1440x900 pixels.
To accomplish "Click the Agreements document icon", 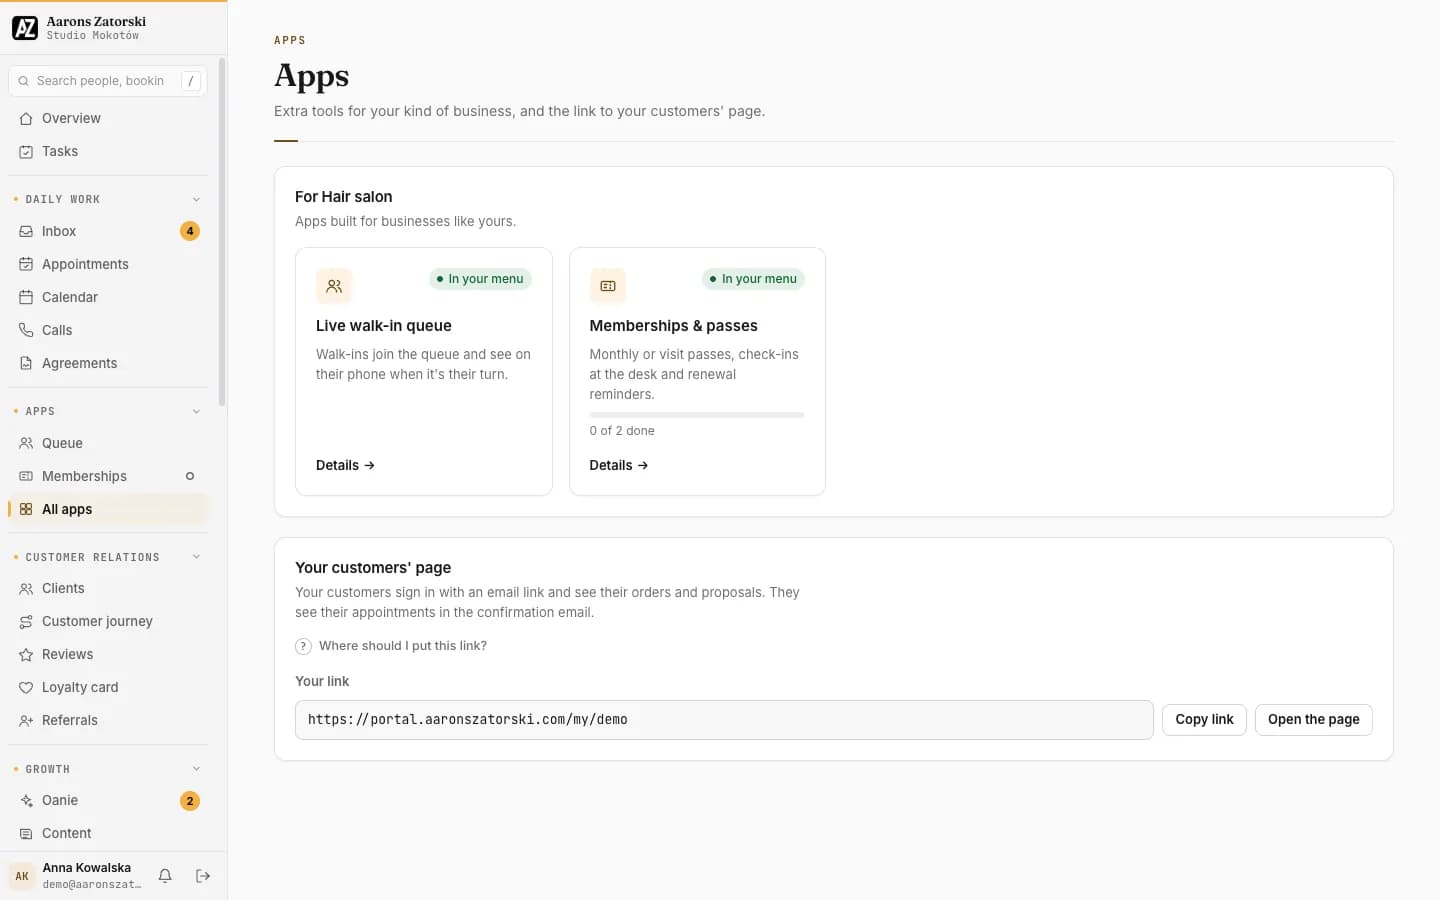I will (26, 364).
